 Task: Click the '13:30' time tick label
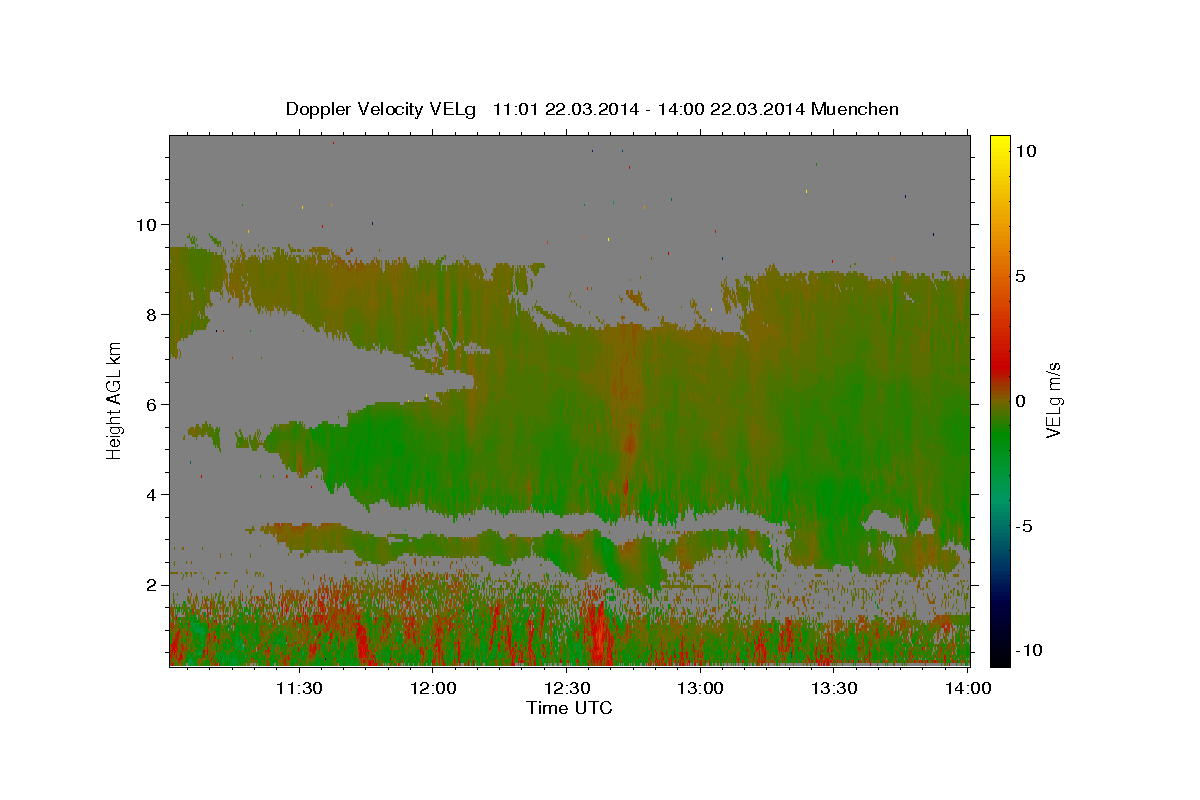[x=834, y=688]
